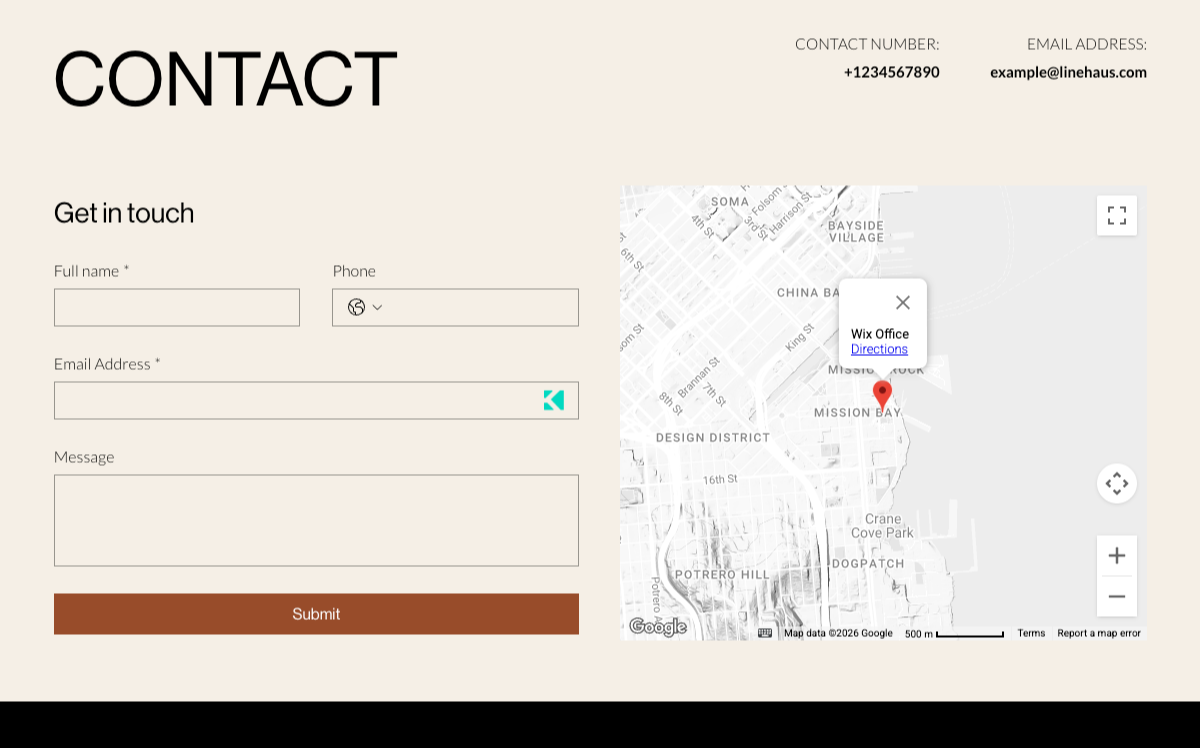Viewport: 1200px width, 748px height.
Task: Open map Terms link
Action: 1031,633
